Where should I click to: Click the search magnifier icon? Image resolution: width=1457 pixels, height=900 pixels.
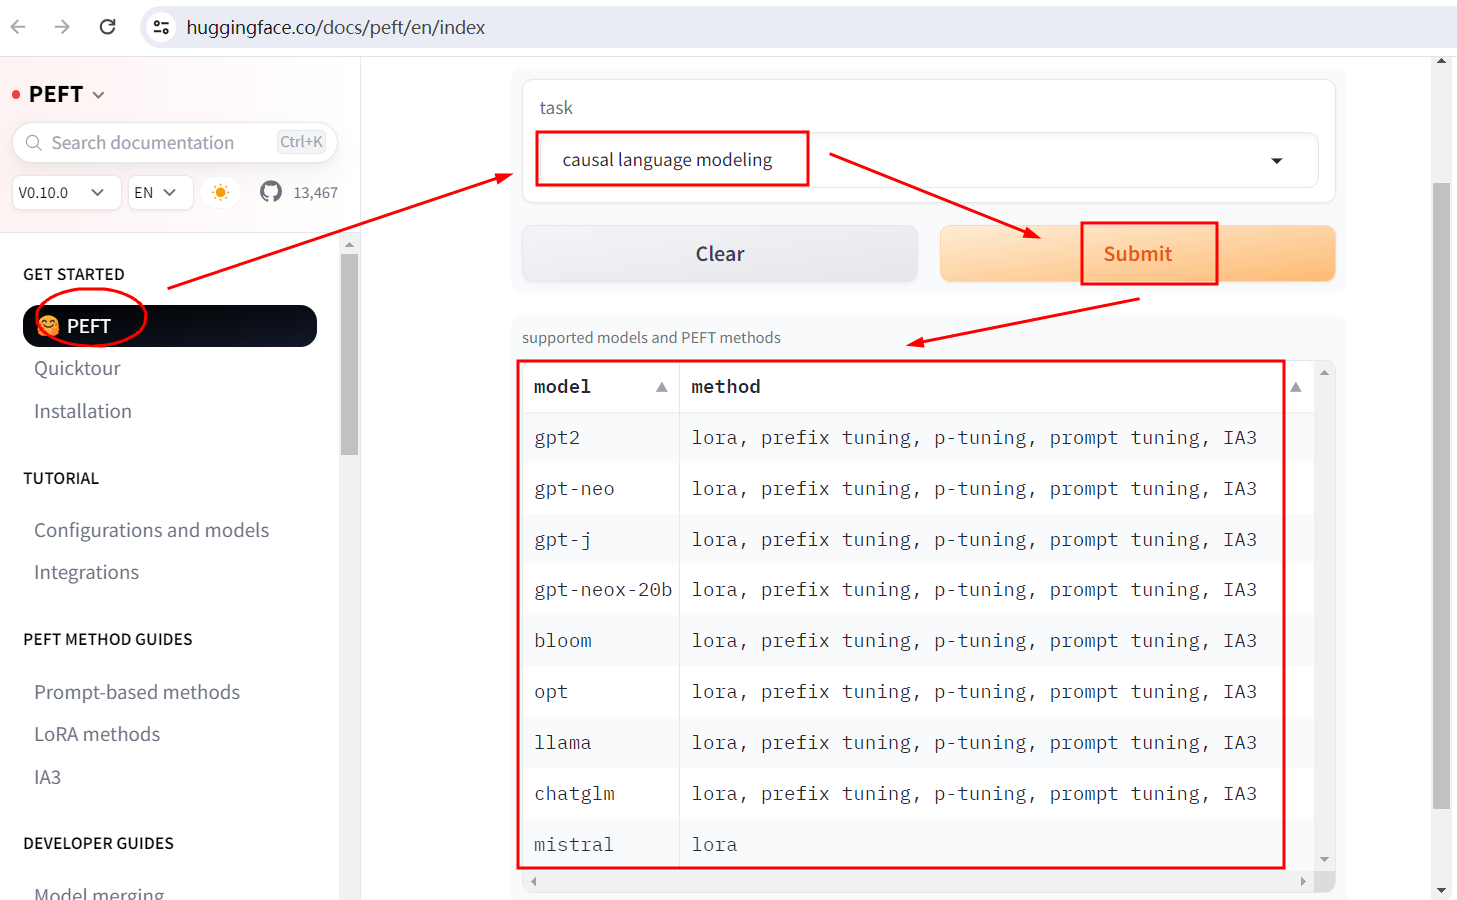(34, 143)
